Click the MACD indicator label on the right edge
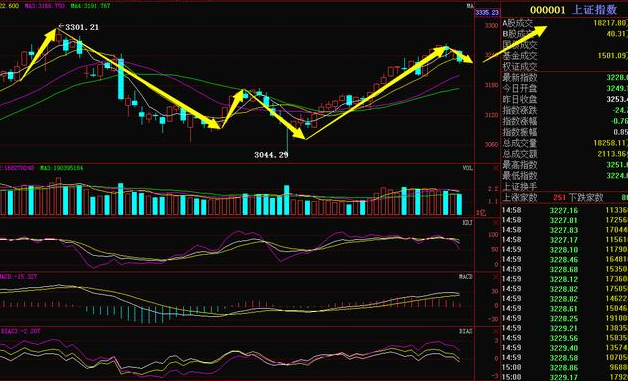 coord(467,277)
